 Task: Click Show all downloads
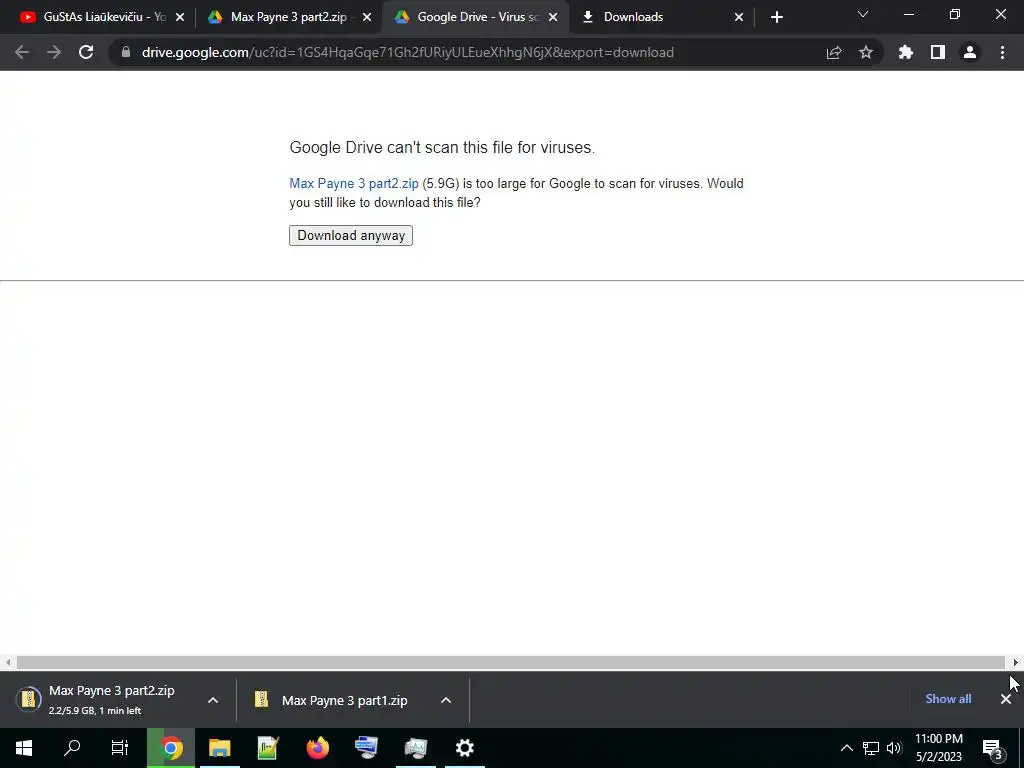(948, 699)
